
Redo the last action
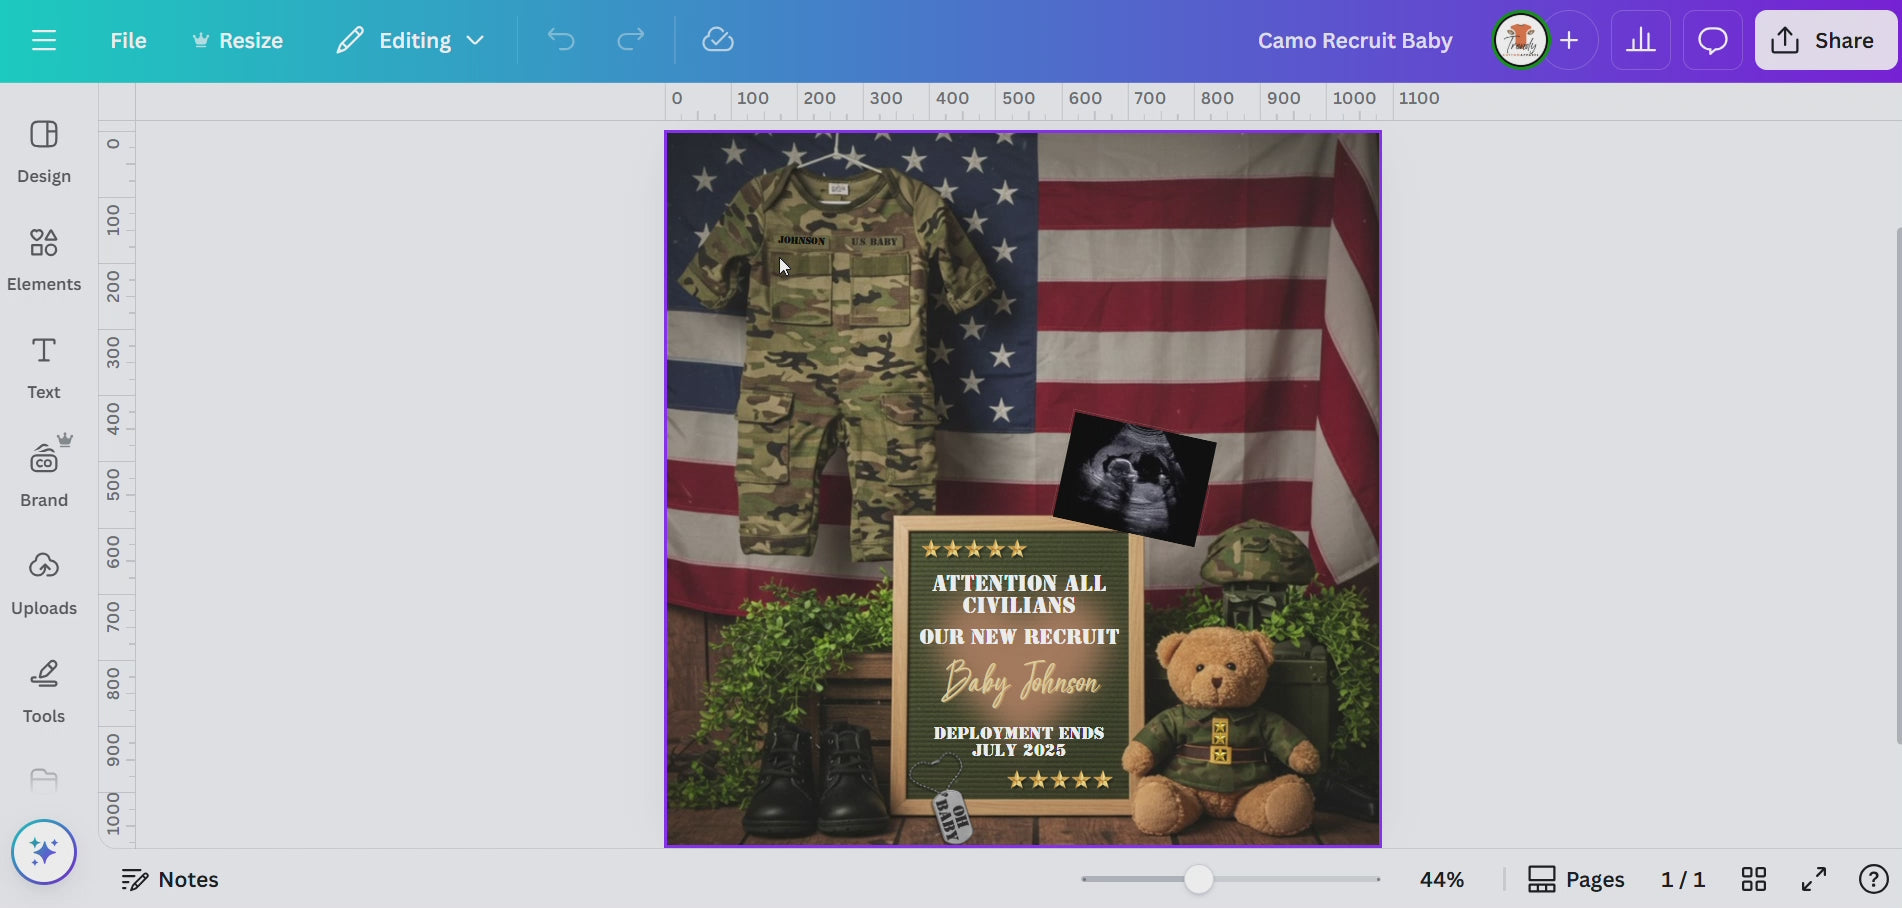[631, 40]
